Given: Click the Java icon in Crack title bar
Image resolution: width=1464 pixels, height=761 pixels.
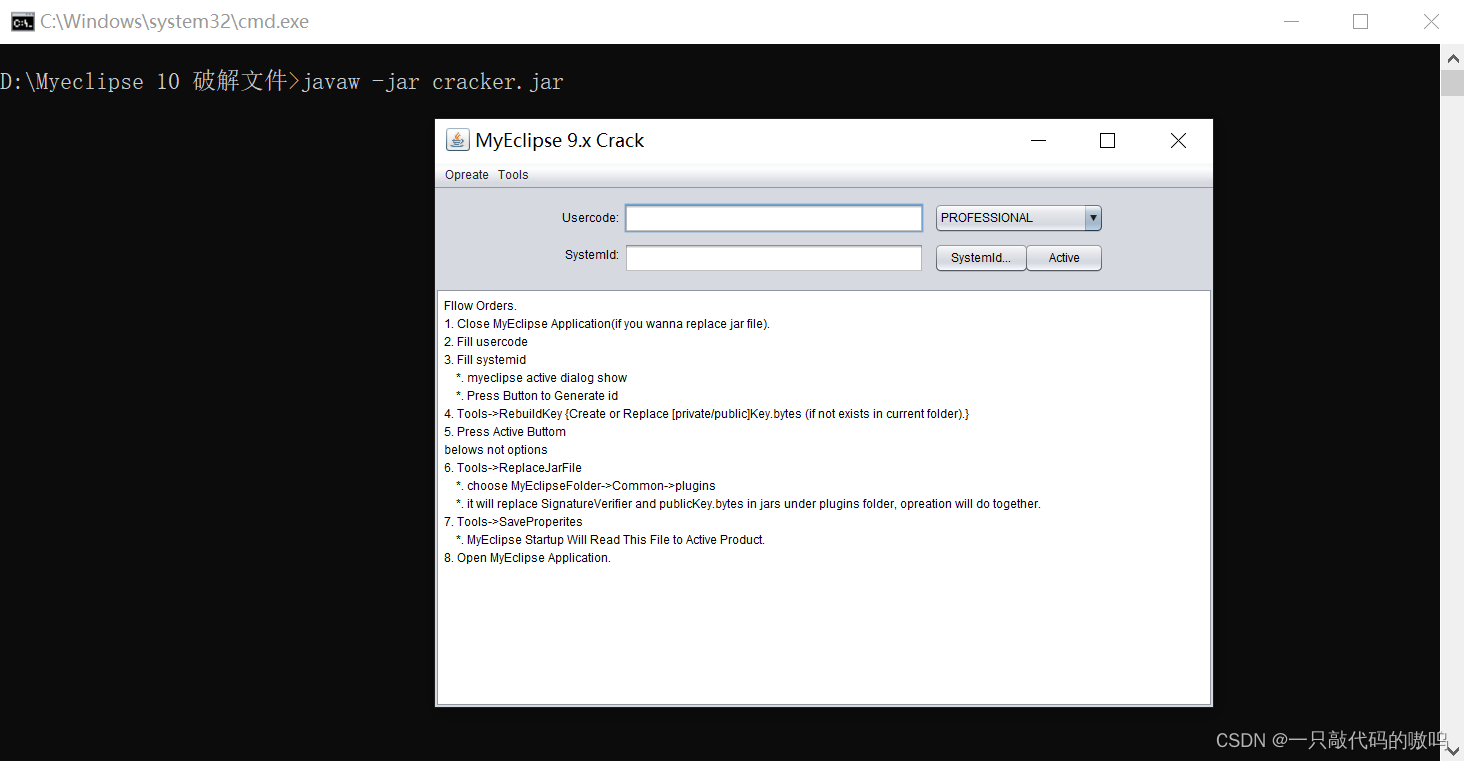Looking at the screenshot, I should [457, 140].
